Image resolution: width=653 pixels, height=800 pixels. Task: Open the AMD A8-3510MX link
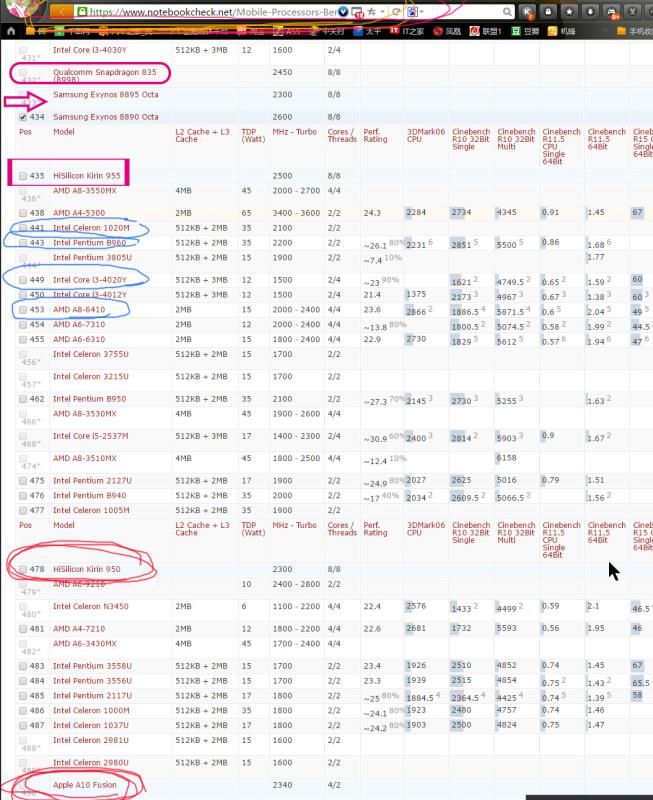pos(85,458)
